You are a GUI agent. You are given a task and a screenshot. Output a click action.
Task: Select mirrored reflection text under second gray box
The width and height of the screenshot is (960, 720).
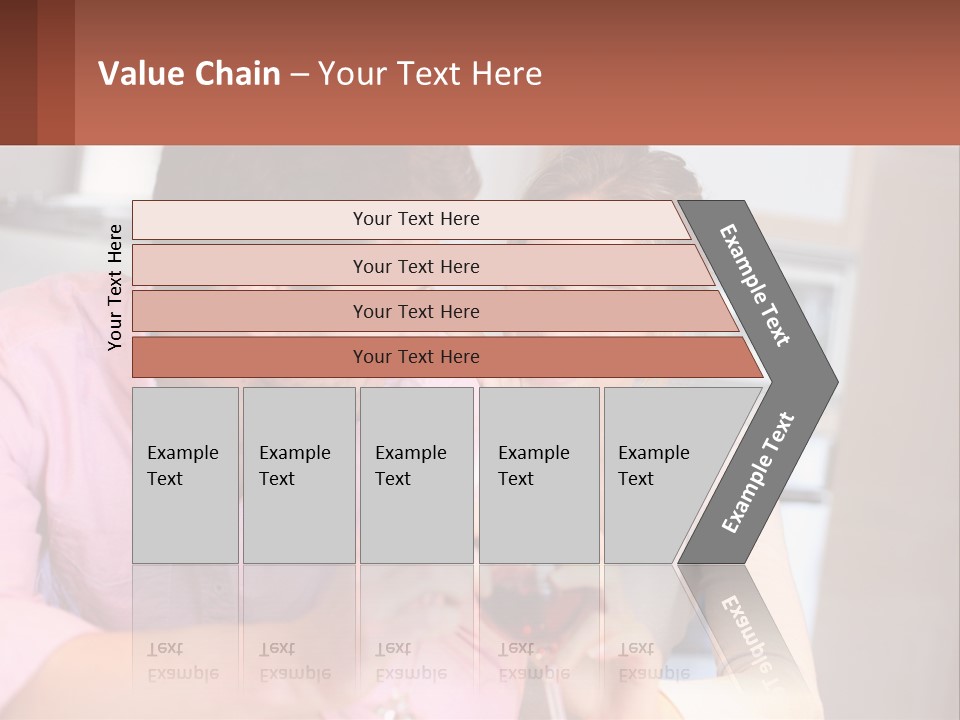coord(294,661)
